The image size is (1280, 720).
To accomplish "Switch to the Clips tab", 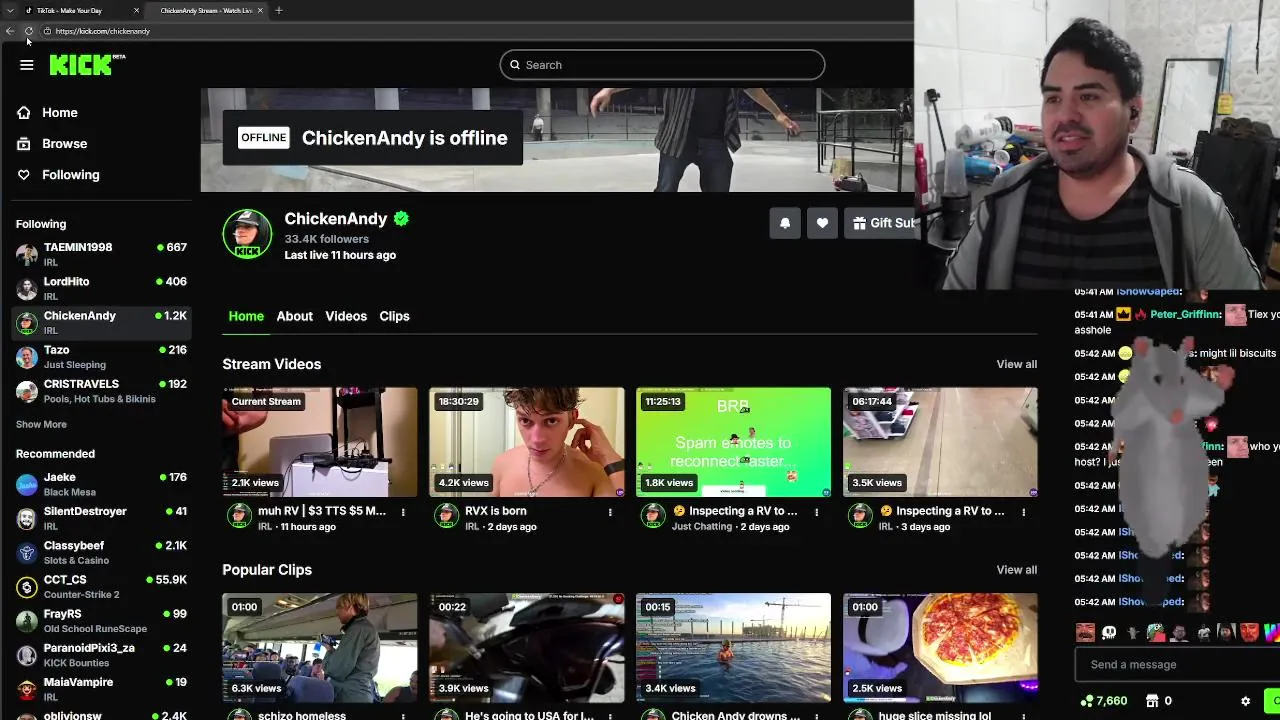I will (x=394, y=316).
